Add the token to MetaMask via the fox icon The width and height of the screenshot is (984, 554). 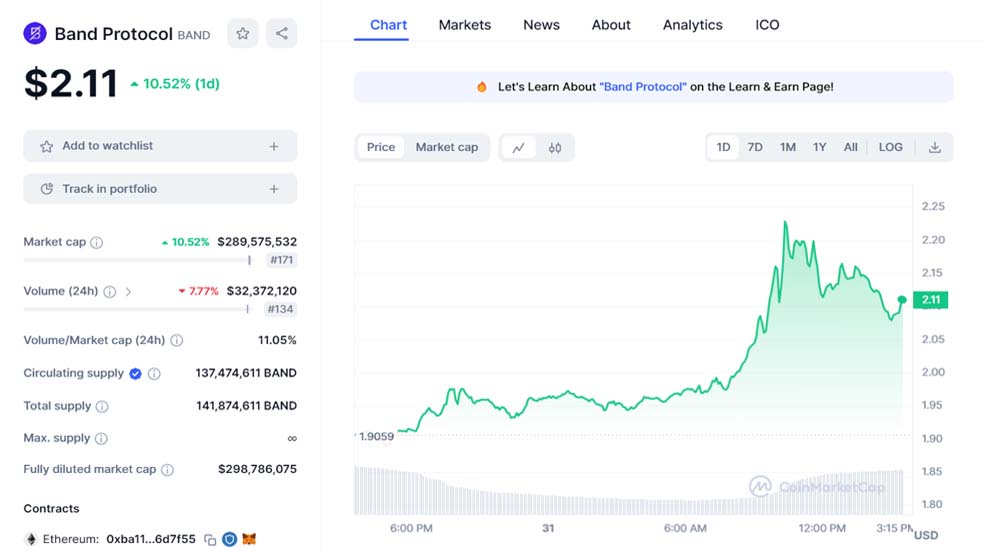pyautogui.click(x=249, y=539)
